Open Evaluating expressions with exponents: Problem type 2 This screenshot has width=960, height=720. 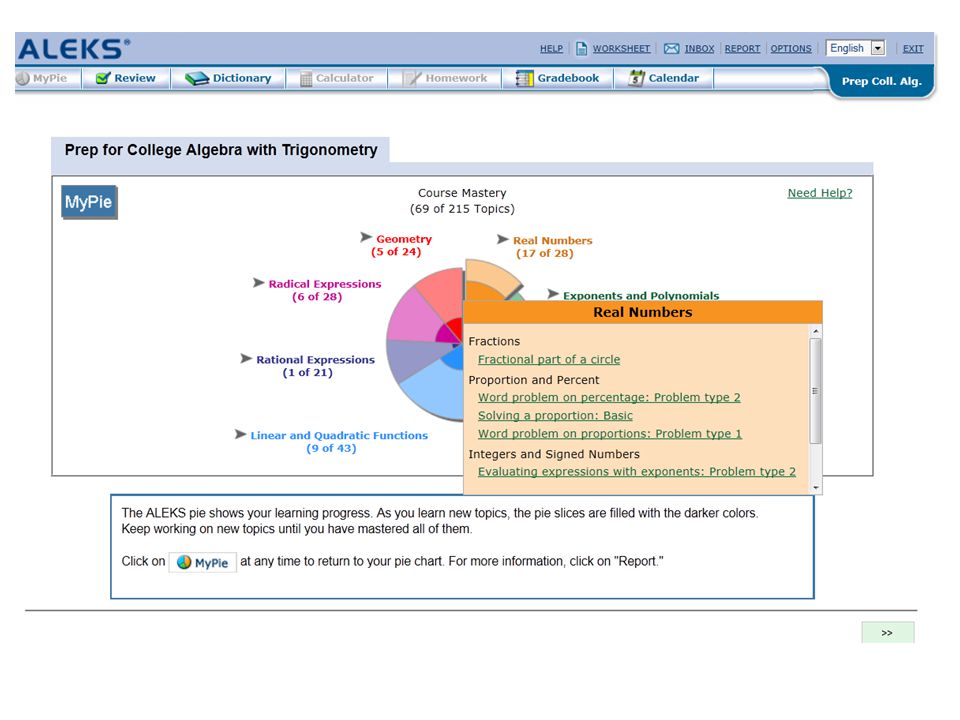click(637, 472)
